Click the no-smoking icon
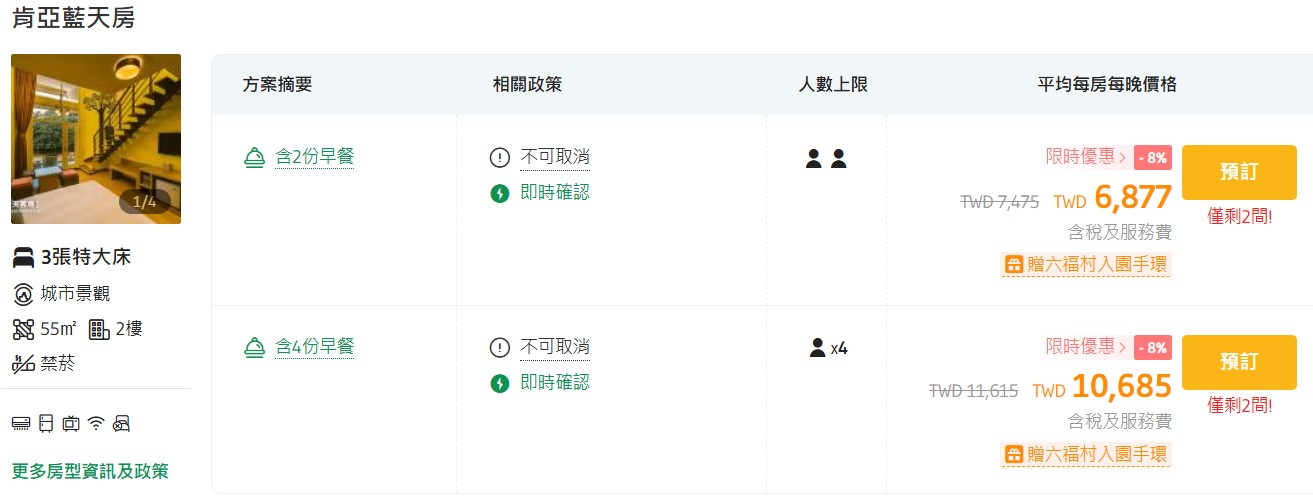This screenshot has width=1313, height=501. pyautogui.click(x=23, y=364)
